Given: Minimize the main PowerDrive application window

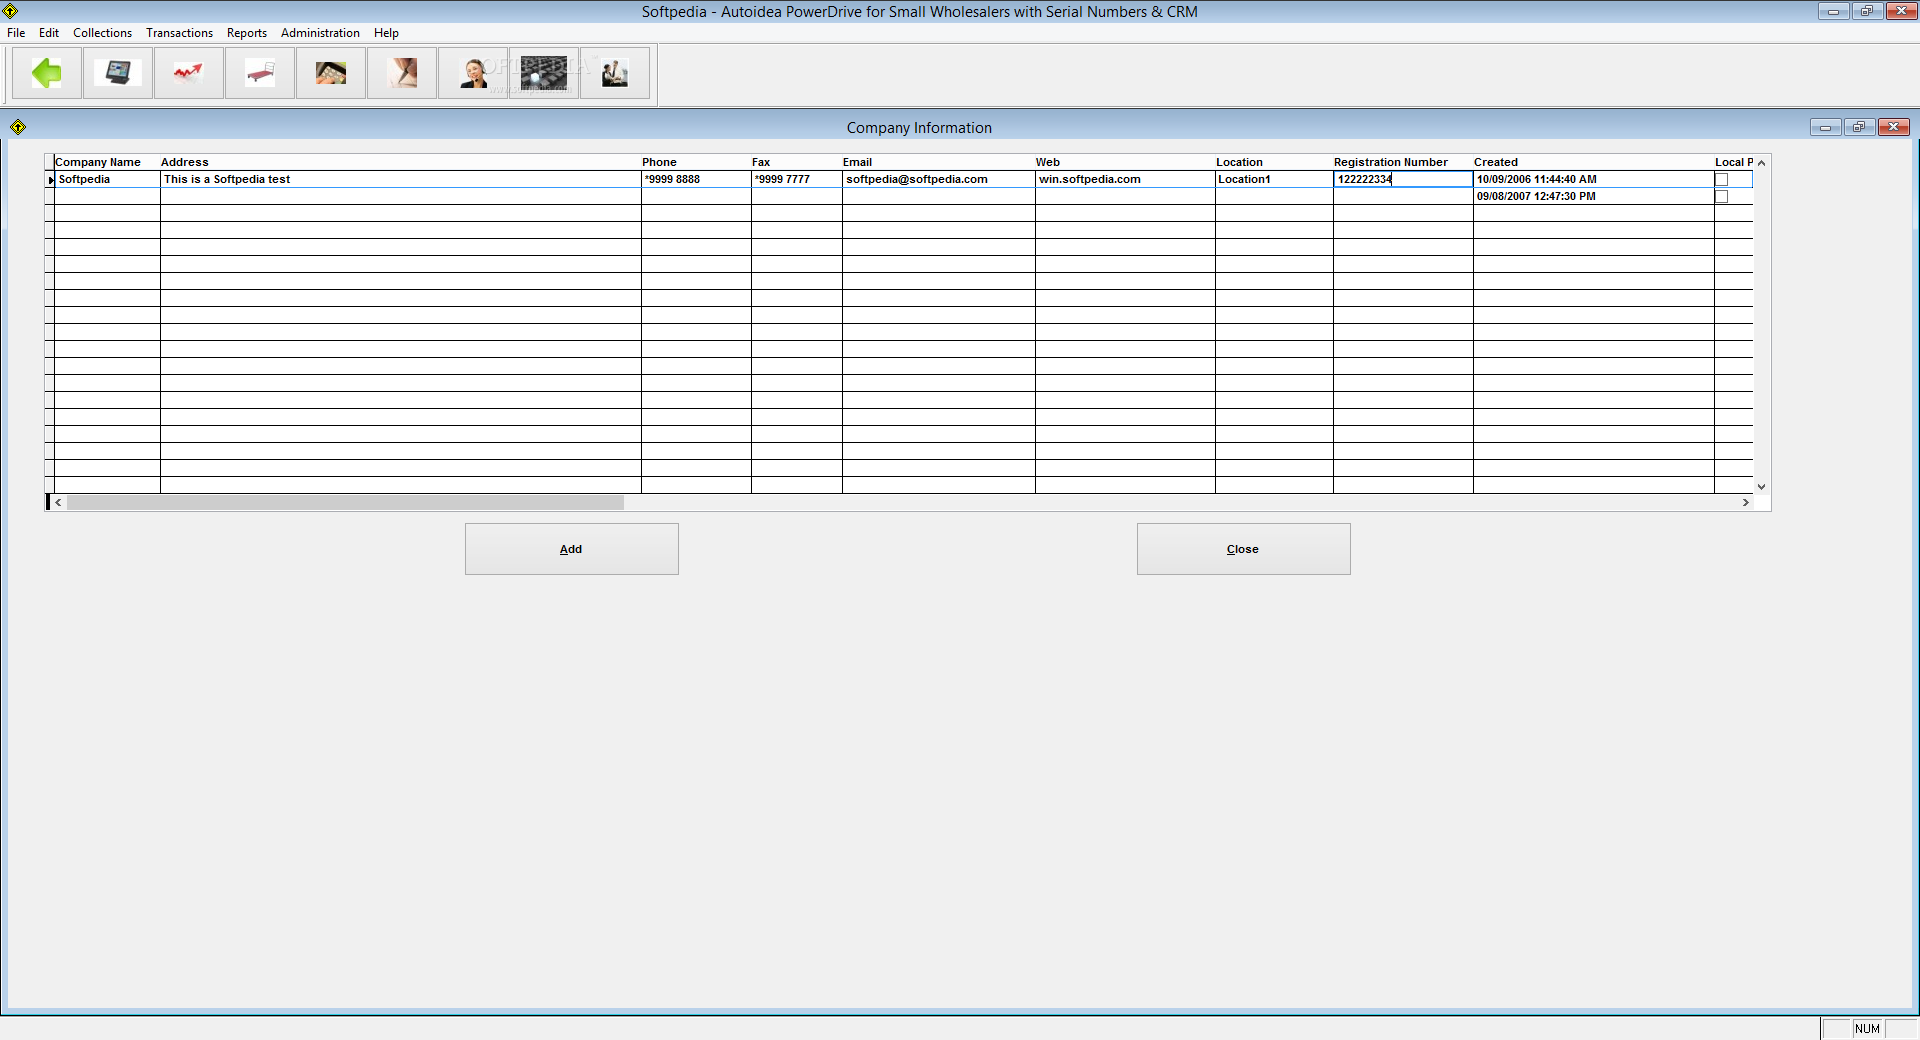Looking at the screenshot, I should coord(1833,11).
